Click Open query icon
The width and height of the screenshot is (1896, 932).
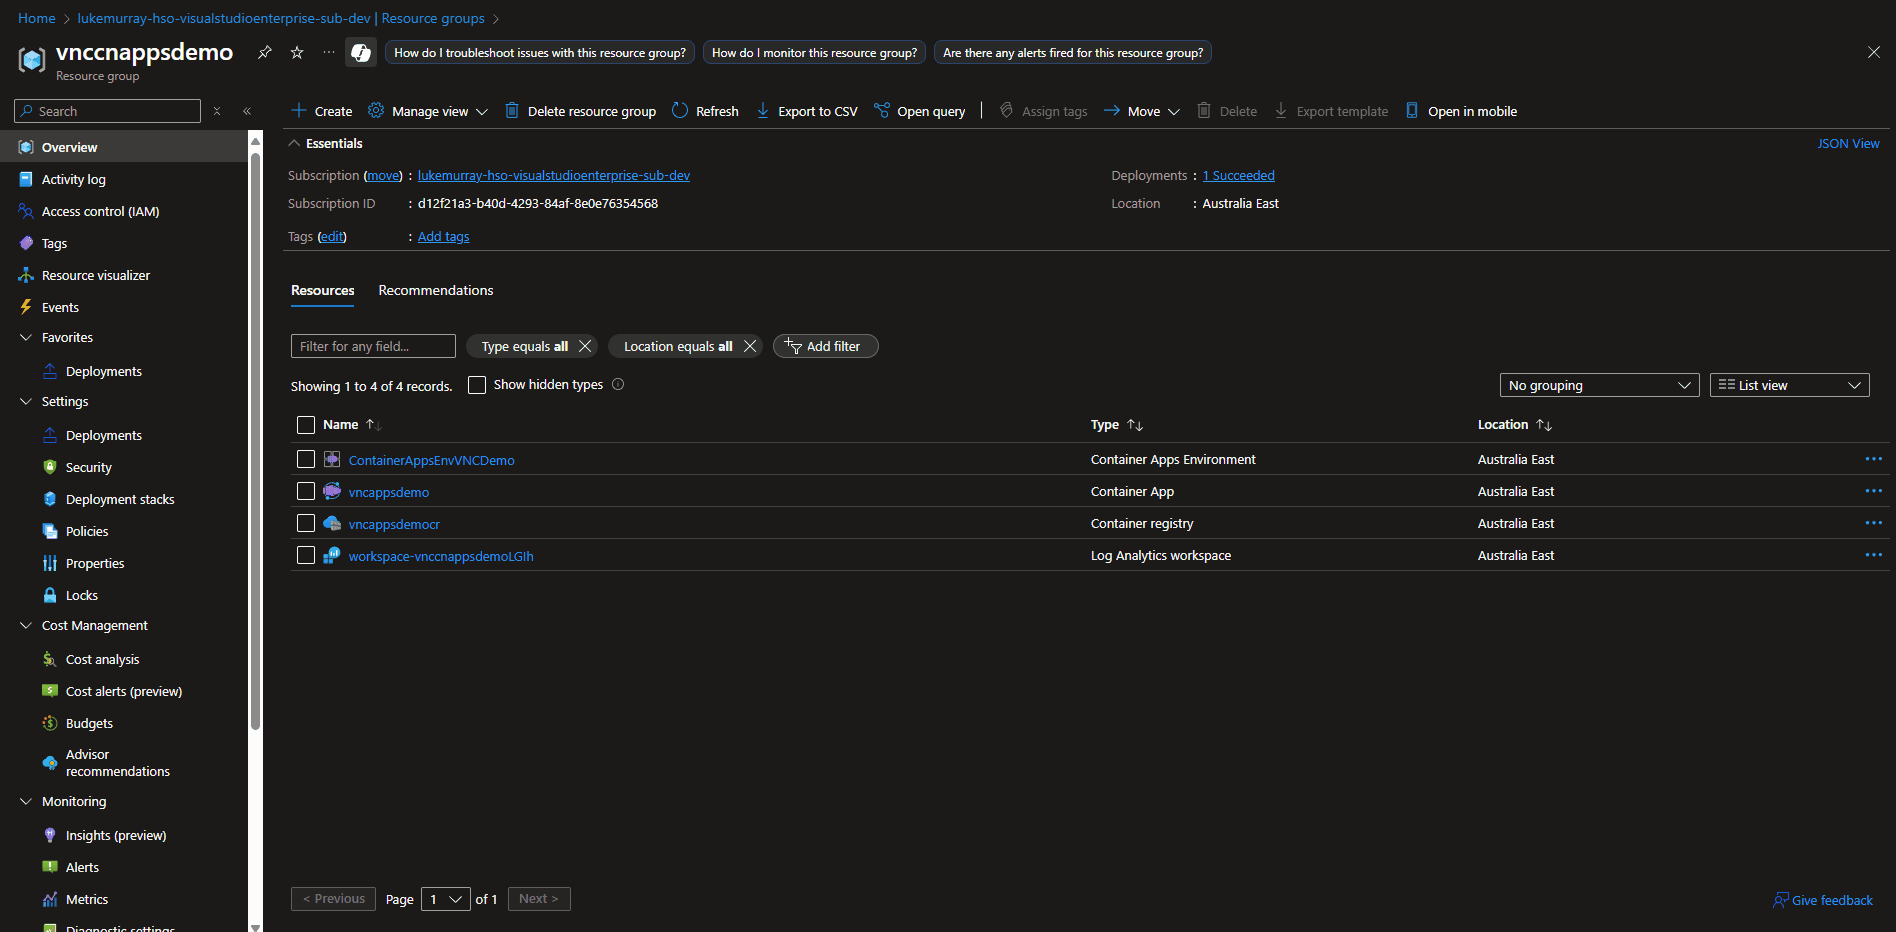point(882,110)
